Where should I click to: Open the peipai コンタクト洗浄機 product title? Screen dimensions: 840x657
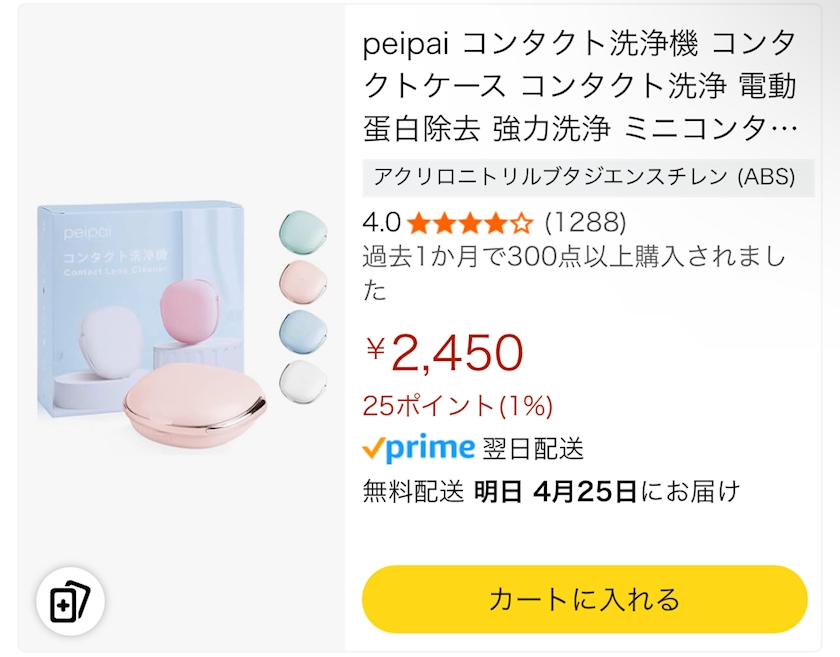(x=580, y=86)
